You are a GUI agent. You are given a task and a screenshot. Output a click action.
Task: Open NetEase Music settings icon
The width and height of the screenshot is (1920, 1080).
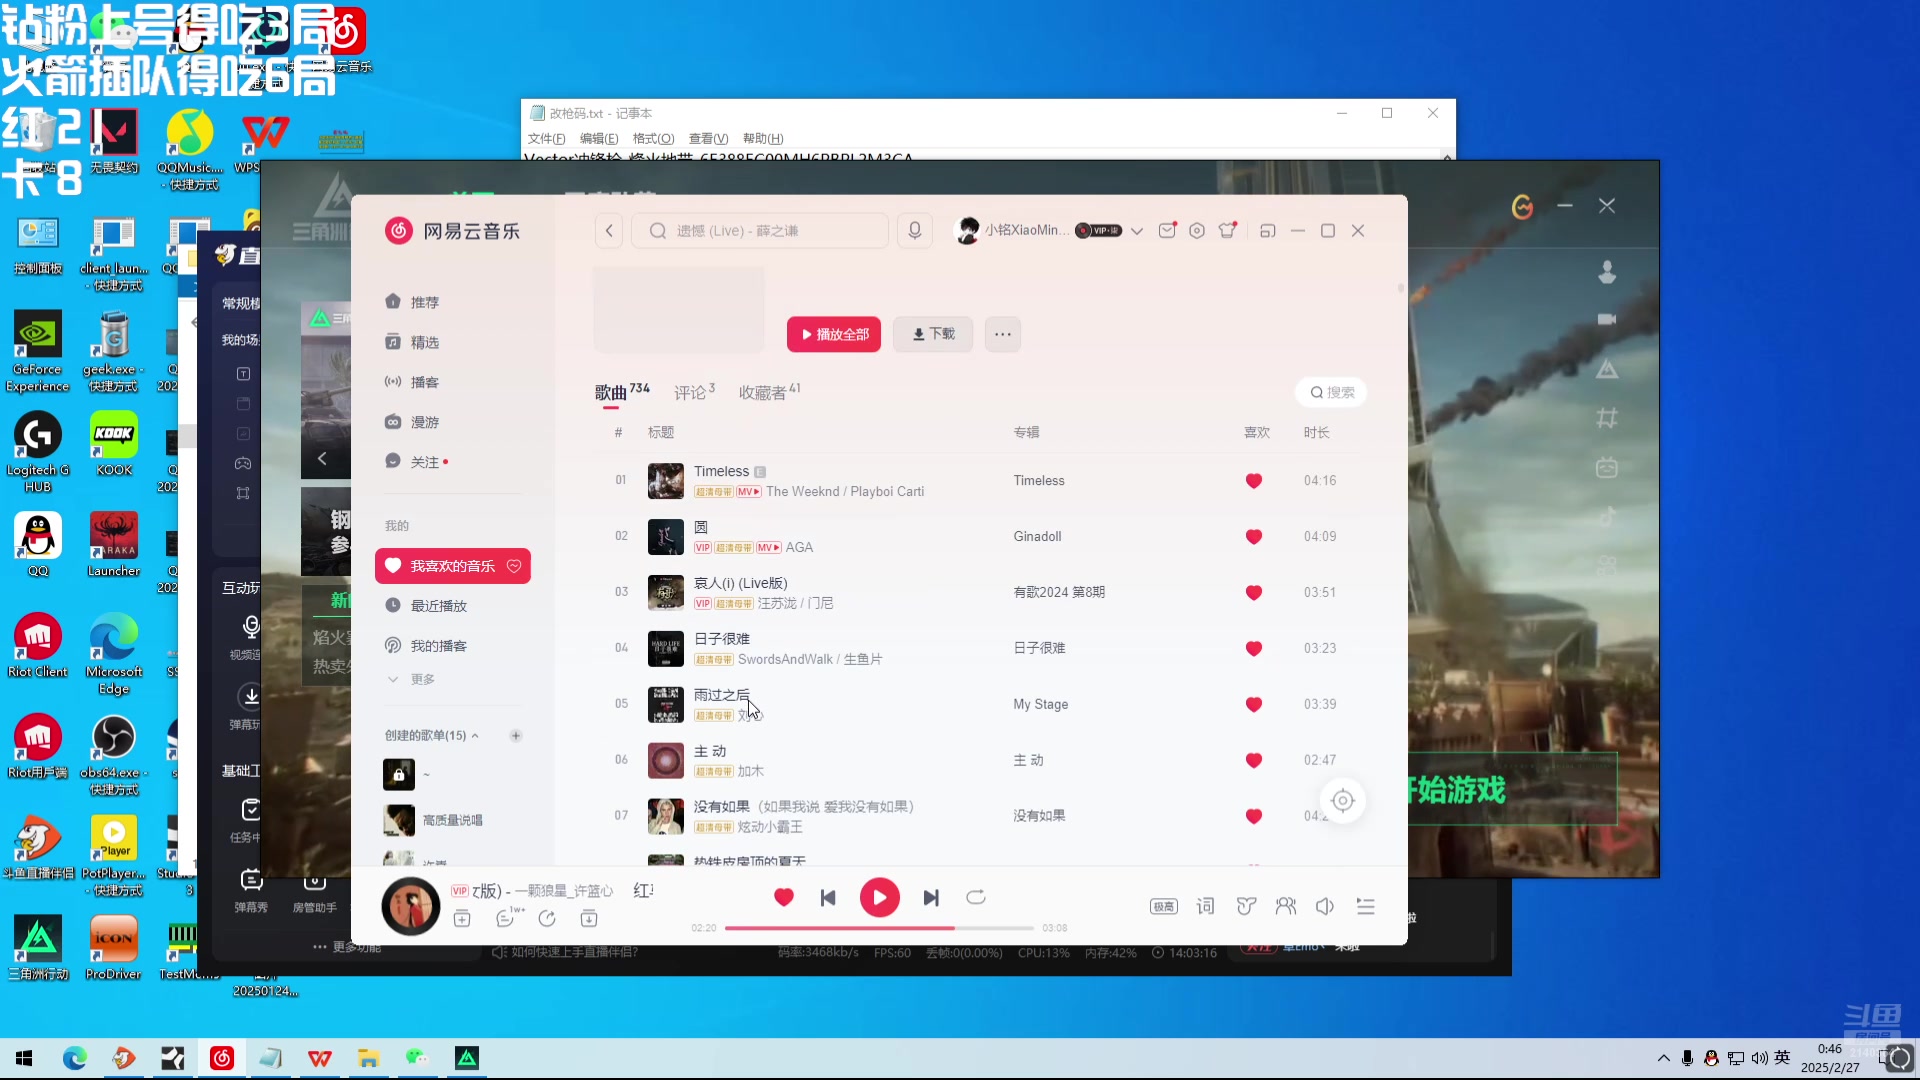tap(1197, 231)
